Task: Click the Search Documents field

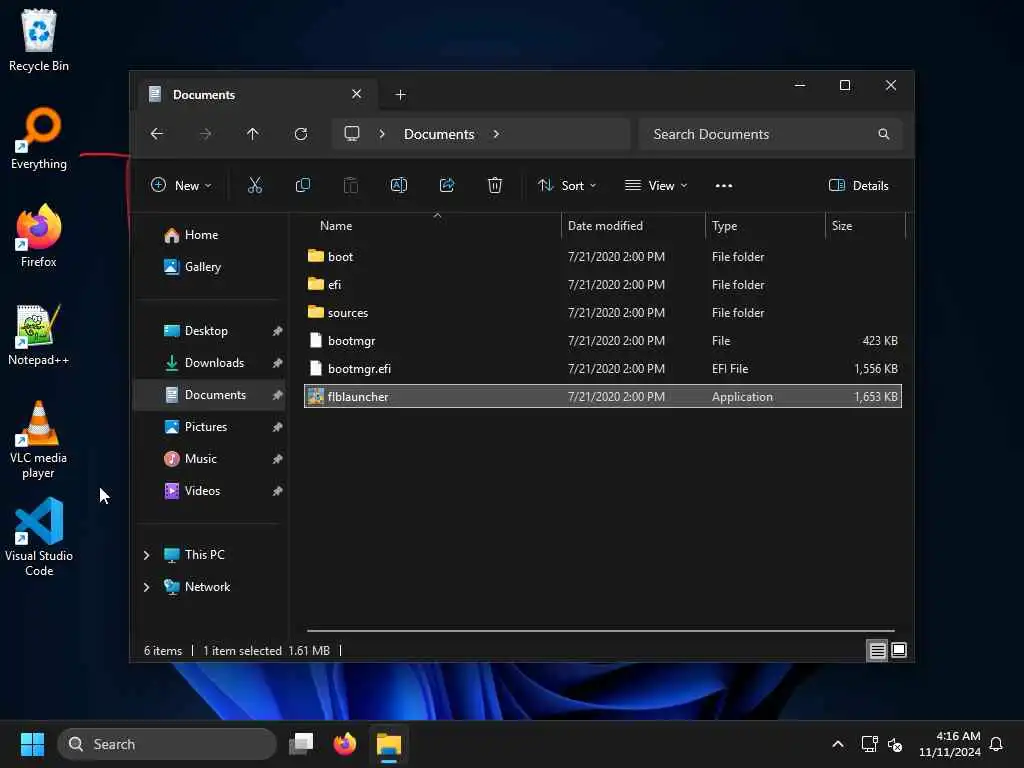Action: pyautogui.click(x=771, y=134)
